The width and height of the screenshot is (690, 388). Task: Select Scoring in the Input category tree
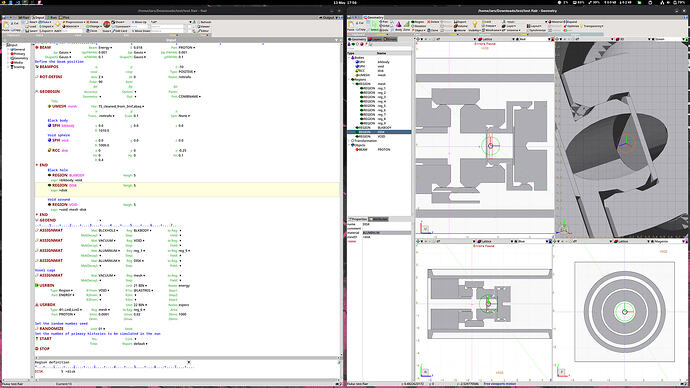coord(18,67)
